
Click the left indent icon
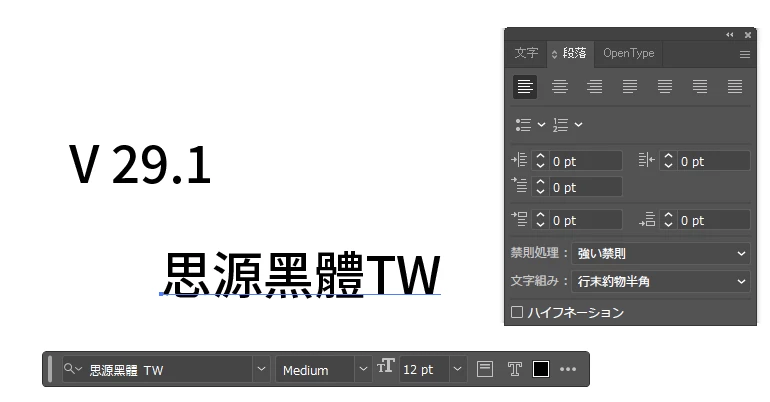point(519,160)
